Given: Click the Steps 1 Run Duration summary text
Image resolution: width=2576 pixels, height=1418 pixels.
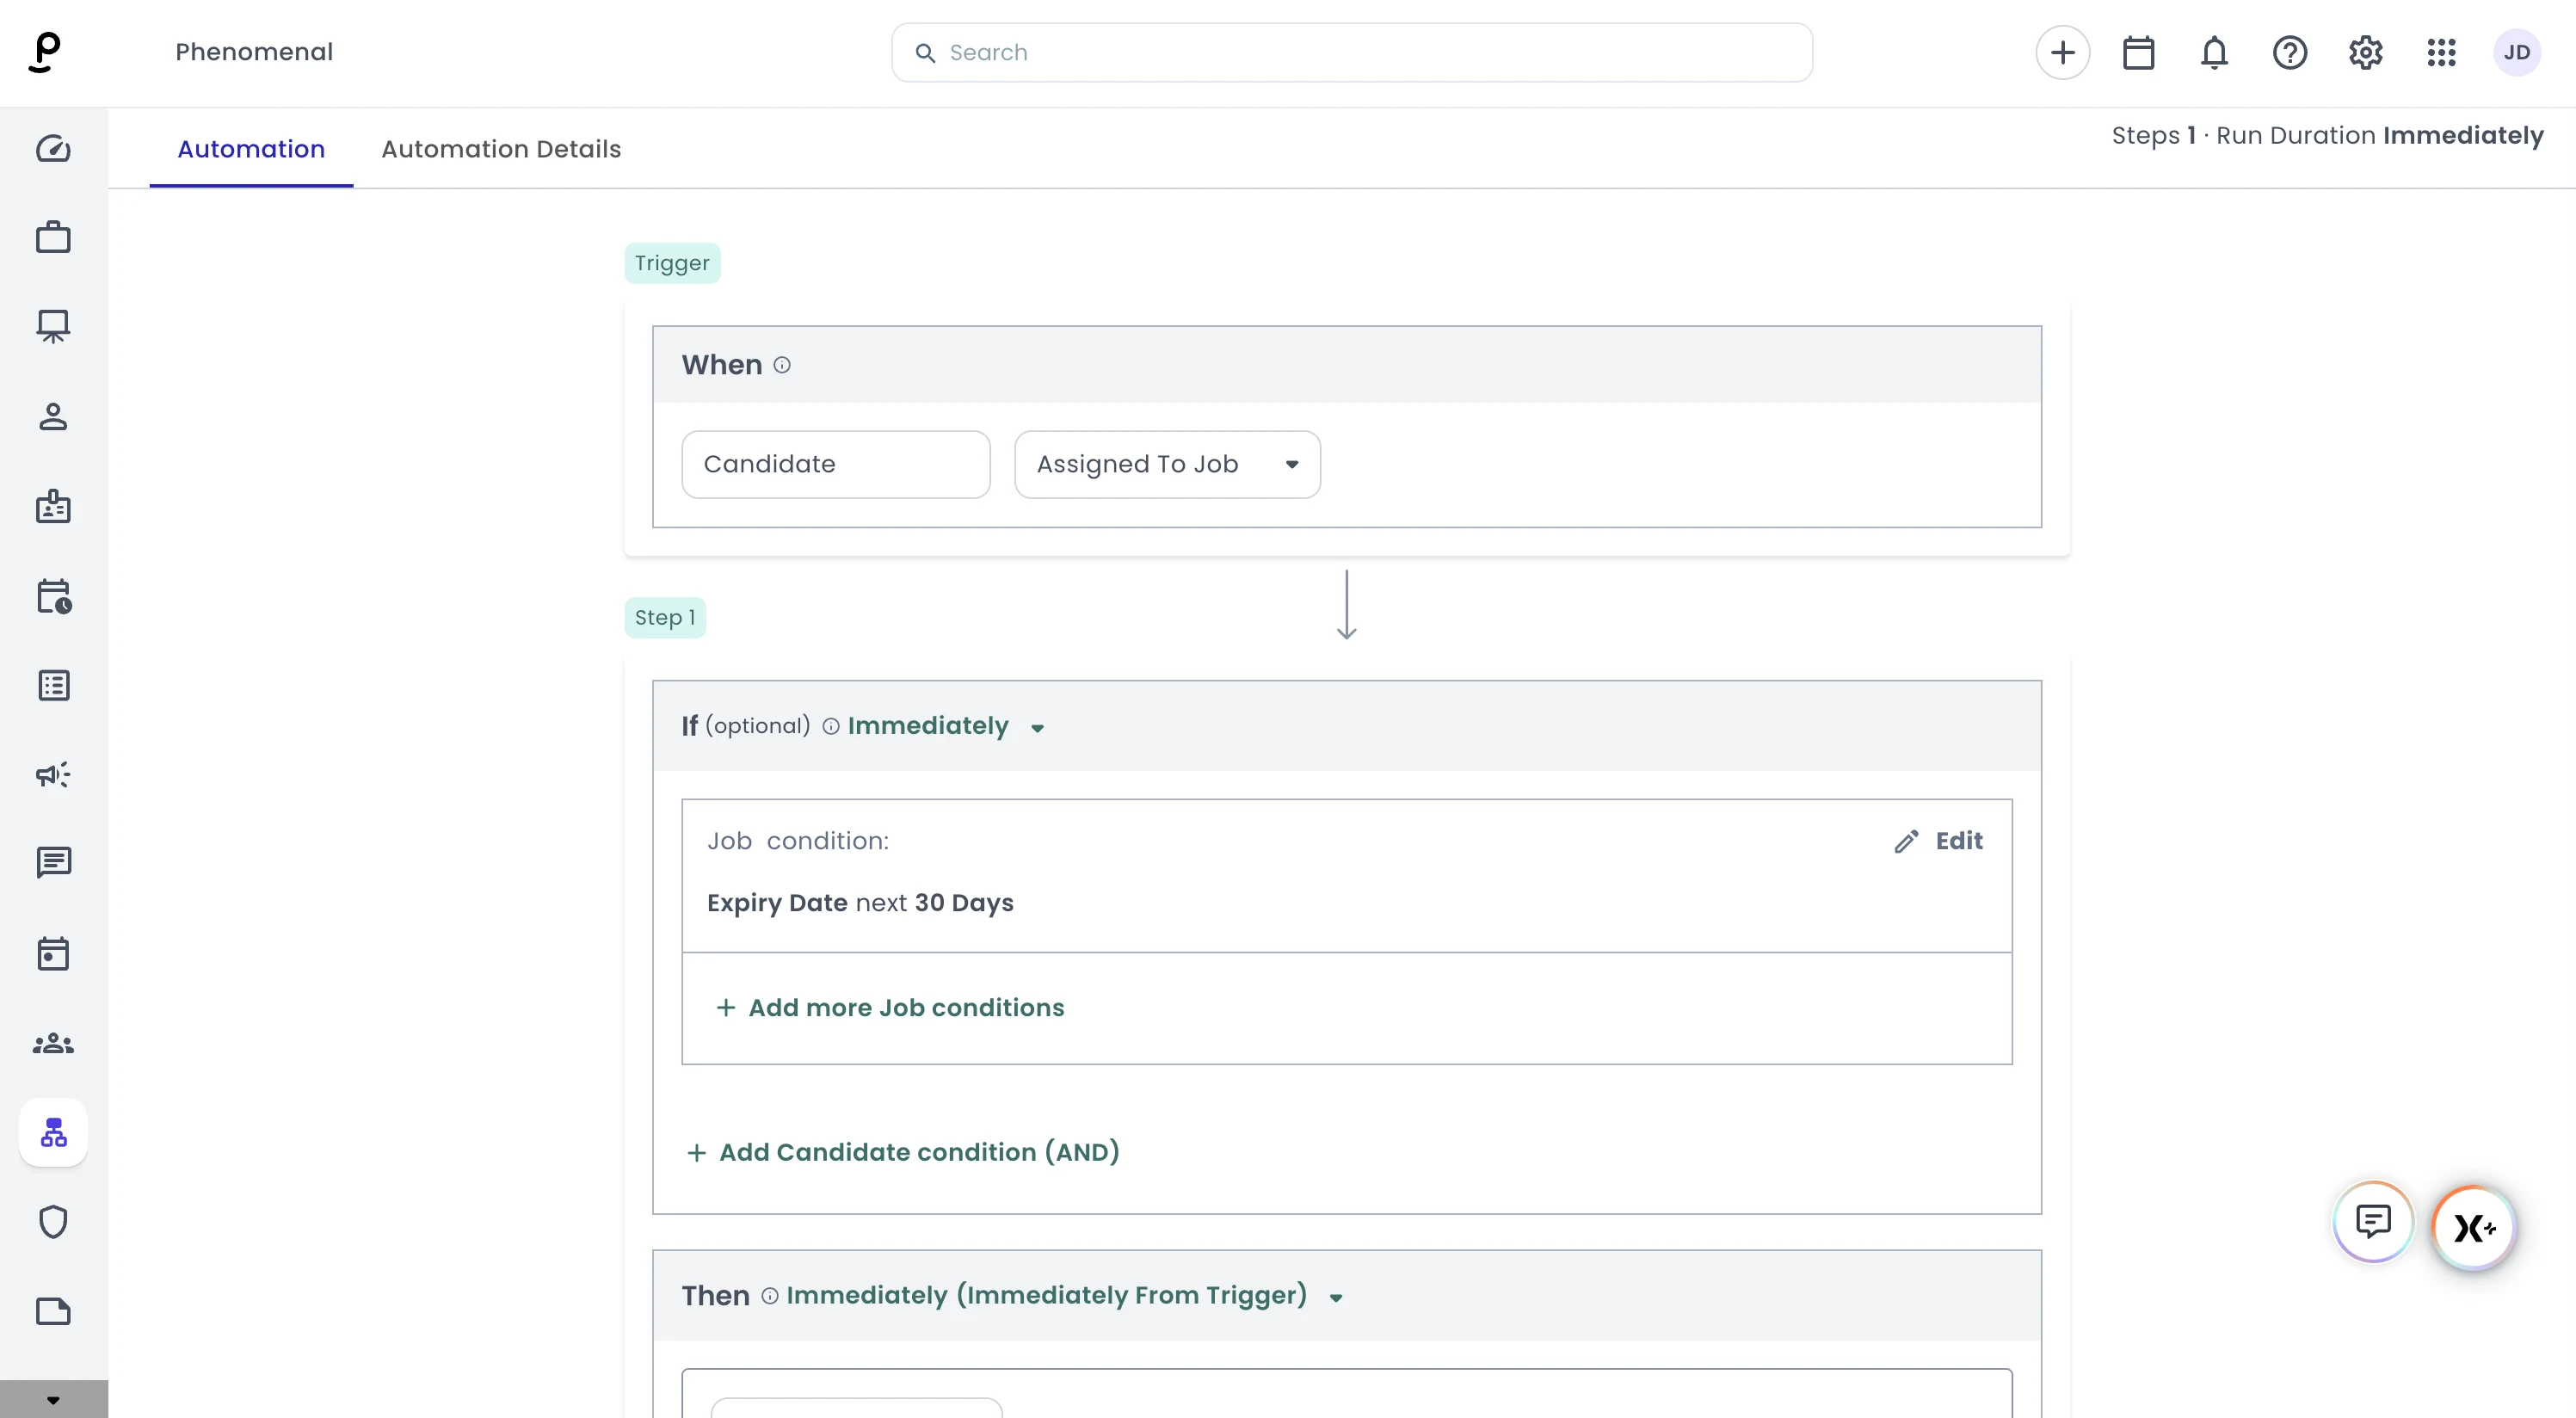Looking at the screenshot, I should 2327,135.
